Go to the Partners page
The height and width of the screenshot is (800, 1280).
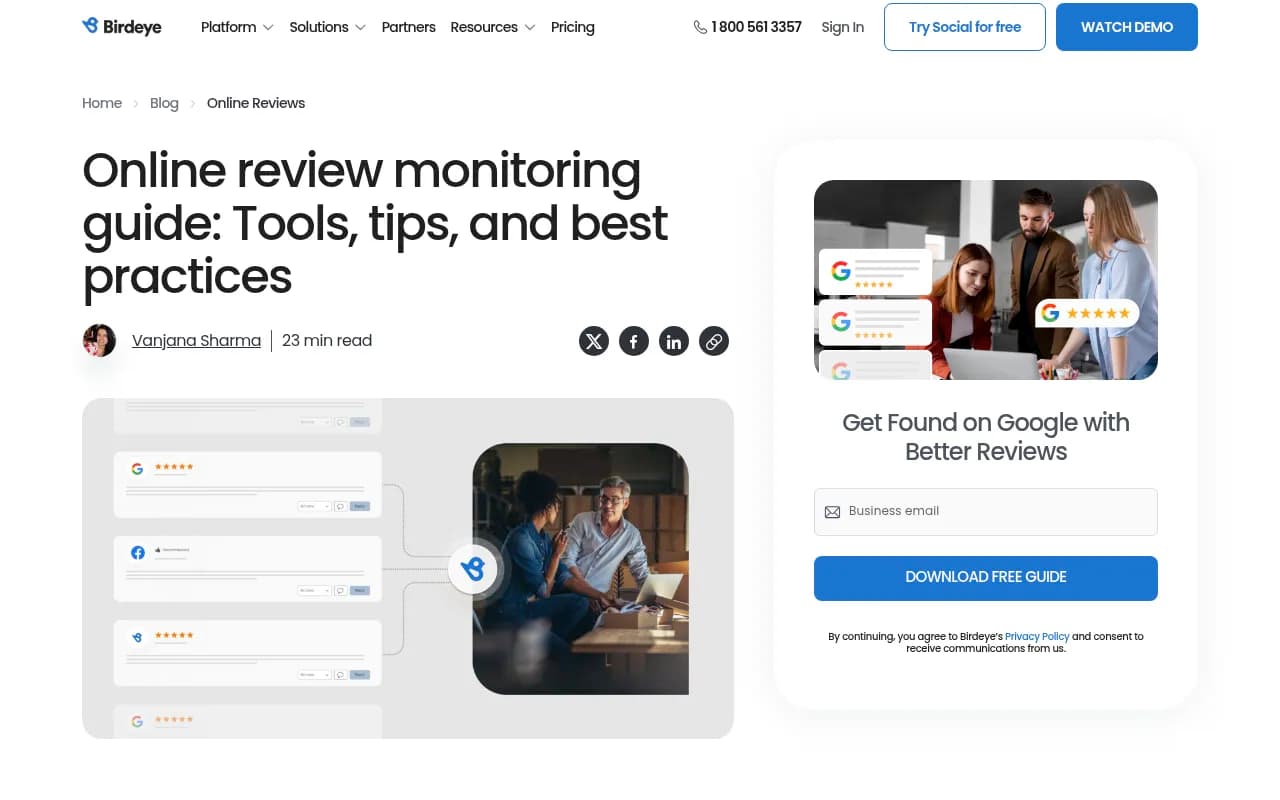408,27
